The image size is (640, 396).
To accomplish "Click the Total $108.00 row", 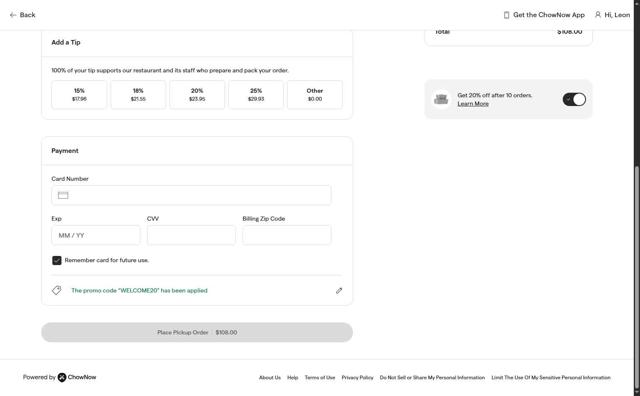I will click(x=509, y=32).
